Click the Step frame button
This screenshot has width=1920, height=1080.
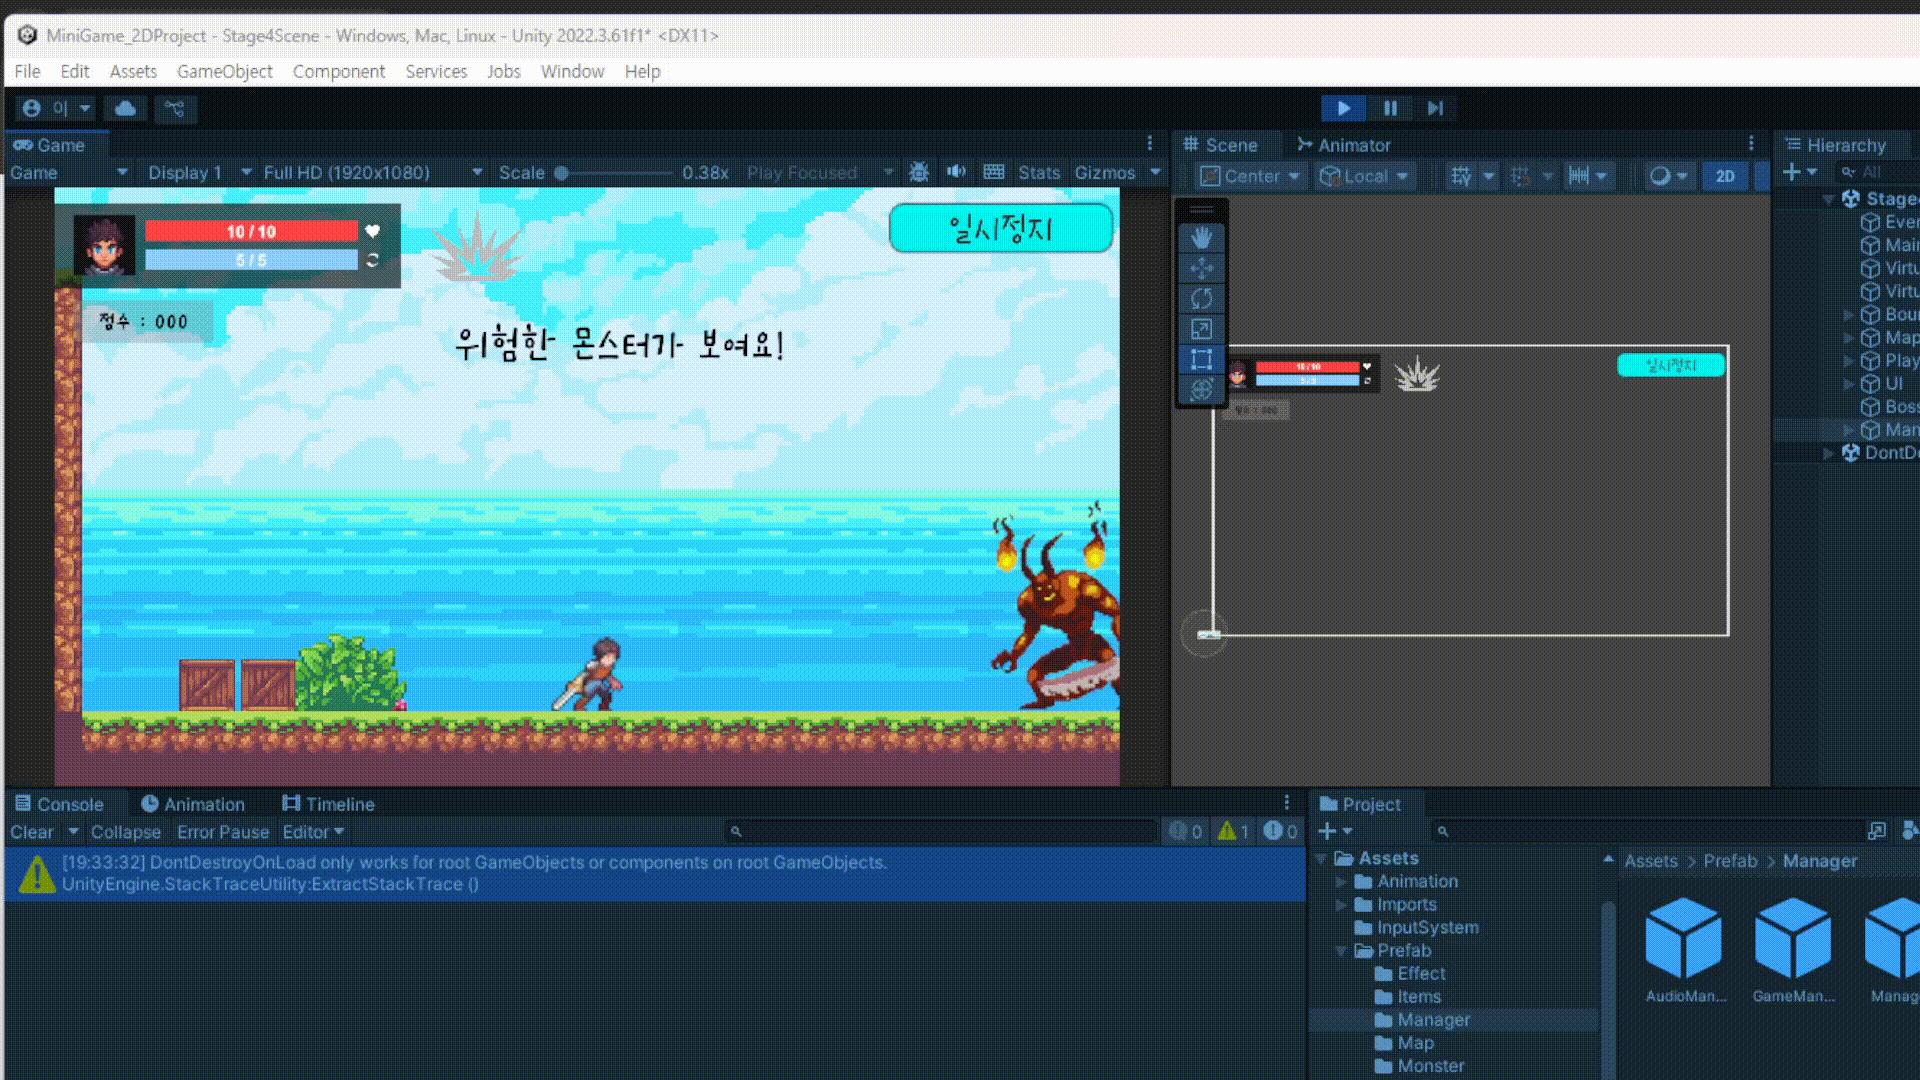[1435, 108]
